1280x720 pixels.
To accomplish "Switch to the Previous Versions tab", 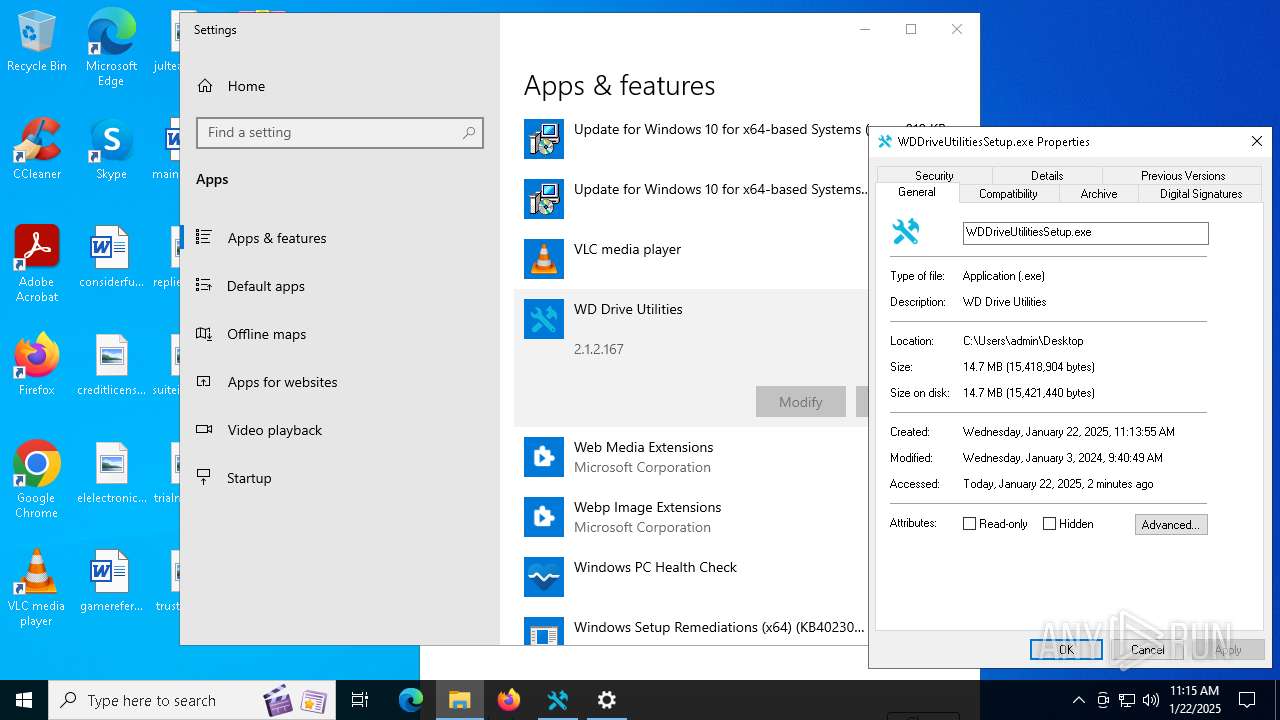I will click(x=1183, y=175).
